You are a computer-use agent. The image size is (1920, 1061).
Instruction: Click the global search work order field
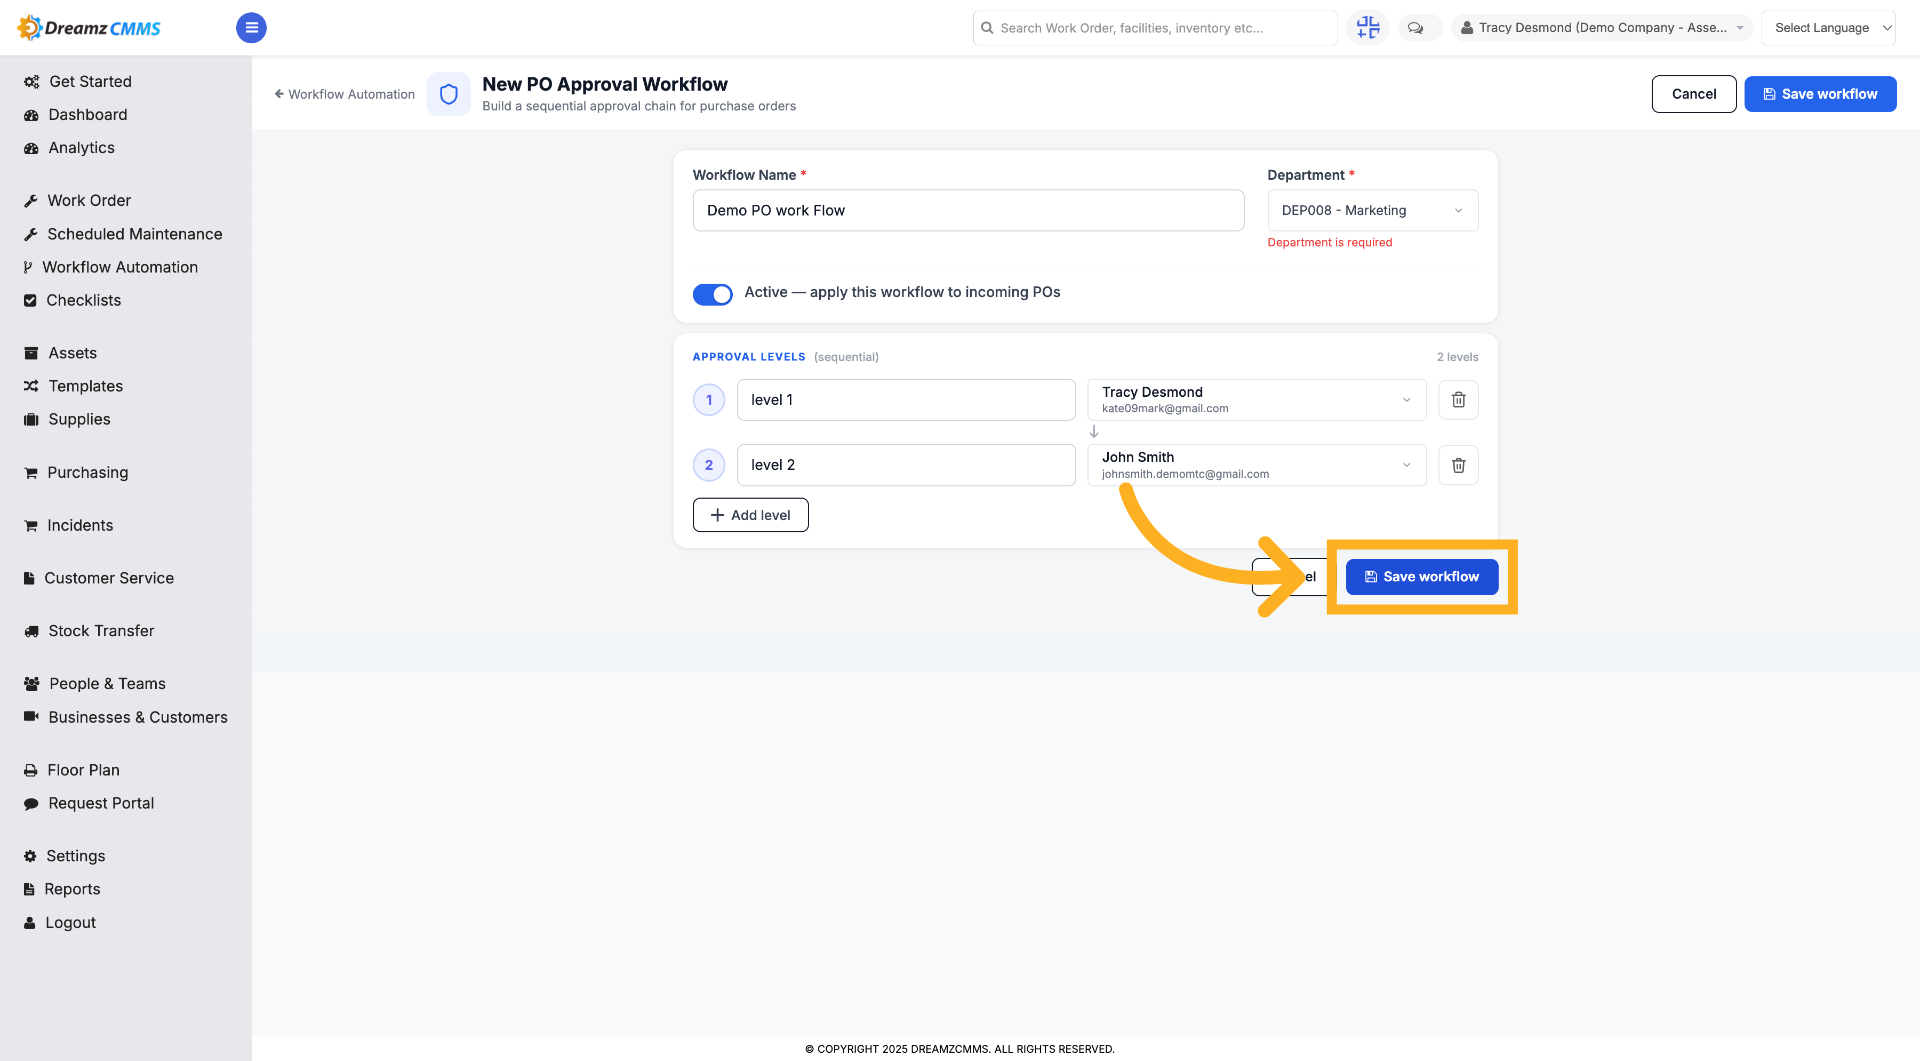pyautogui.click(x=1155, y=28)
